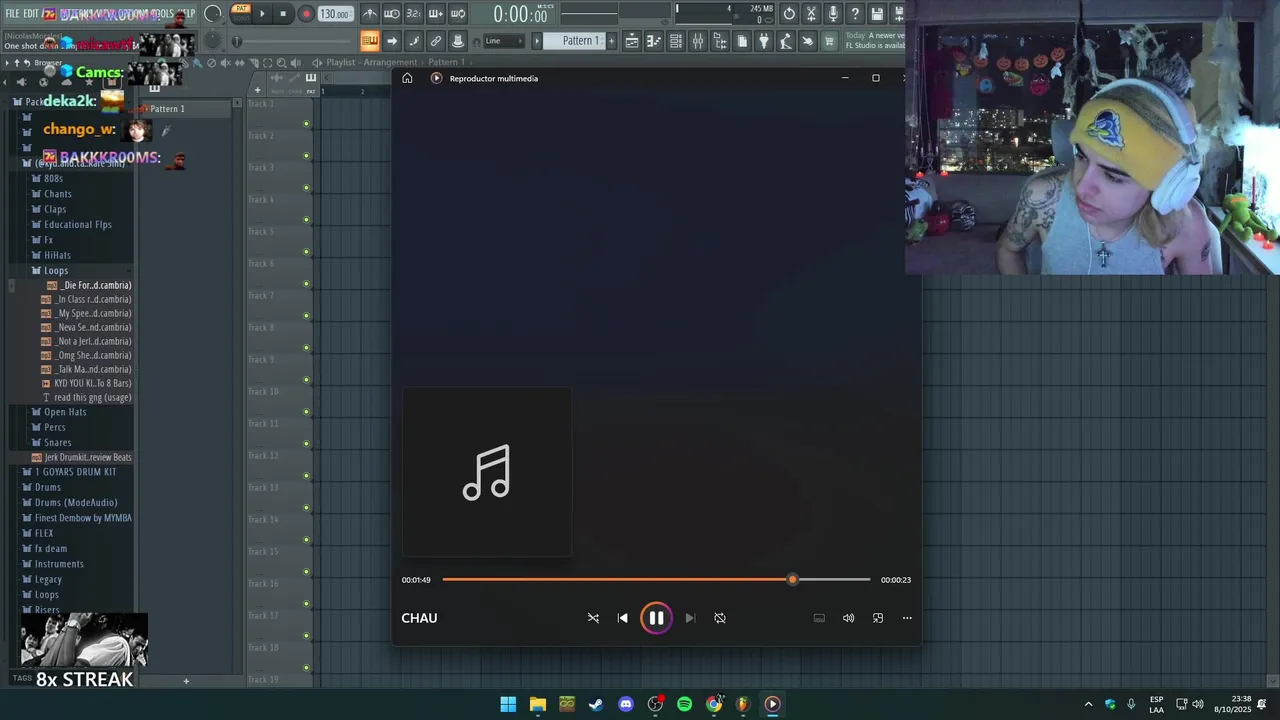This screenshot has width=1280, height=720.
Task: Open the Playlist view icon
Action: [632, 41]
